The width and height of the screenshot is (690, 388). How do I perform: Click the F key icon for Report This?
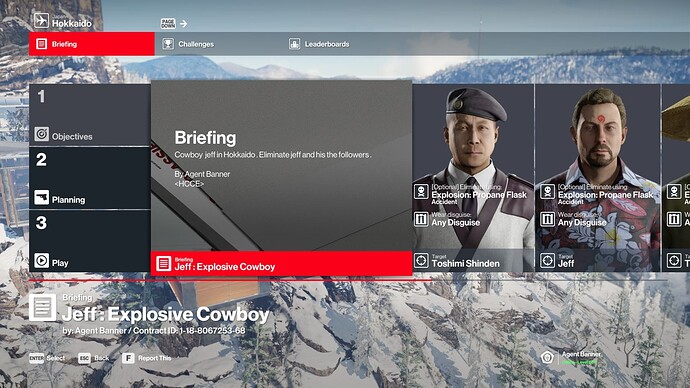pyautogui.click(x=128, y=358)
